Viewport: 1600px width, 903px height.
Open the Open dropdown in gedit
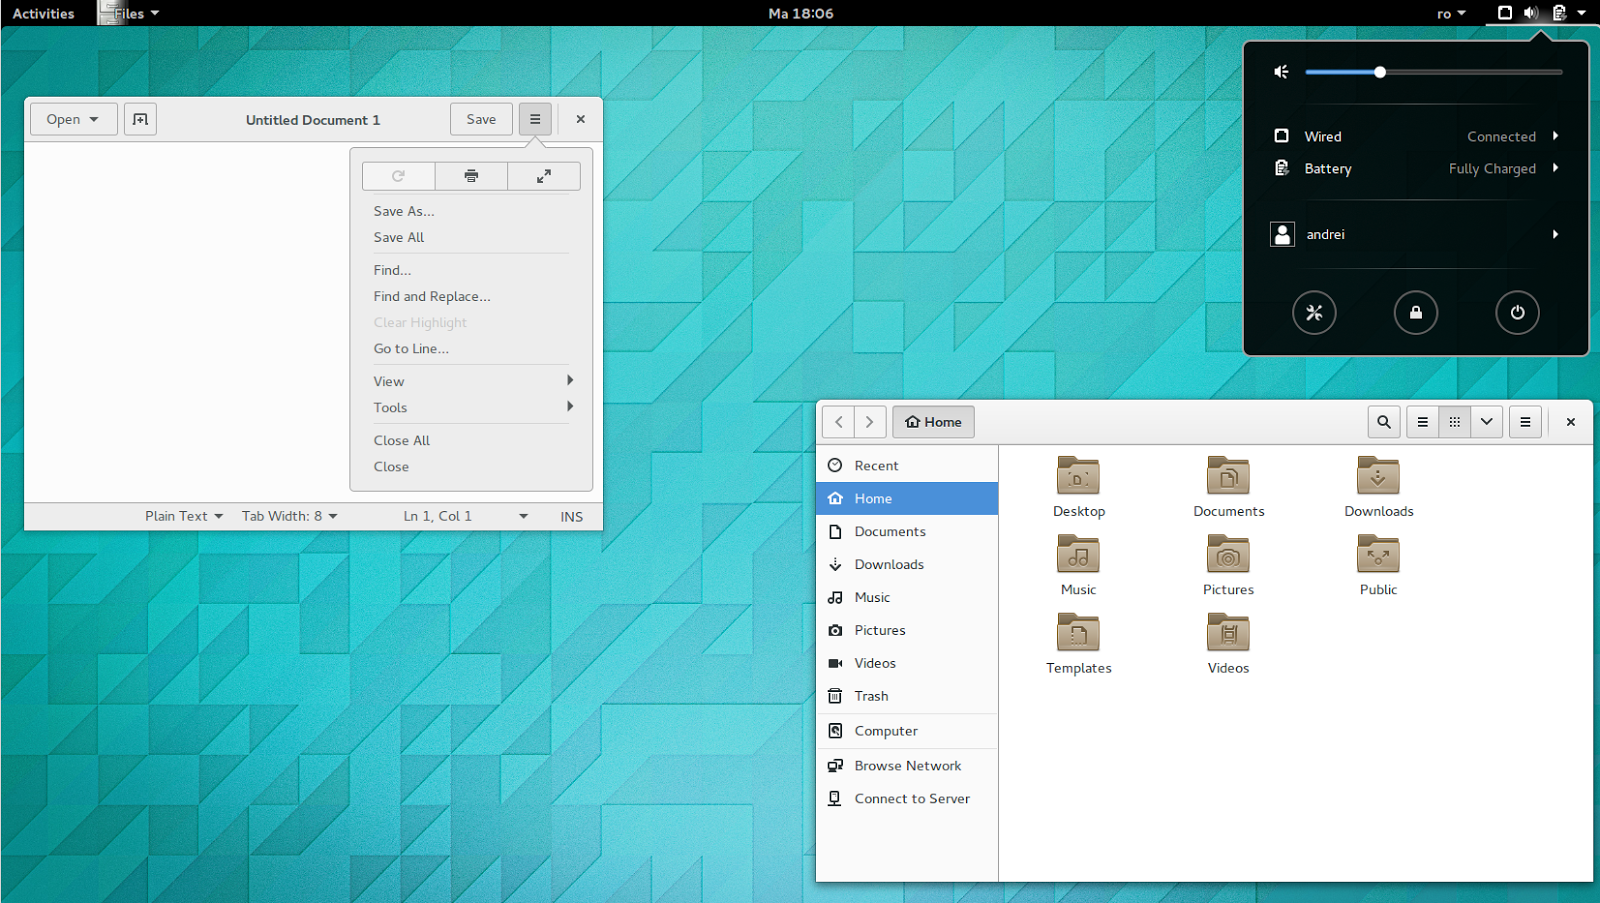point(72,118)
